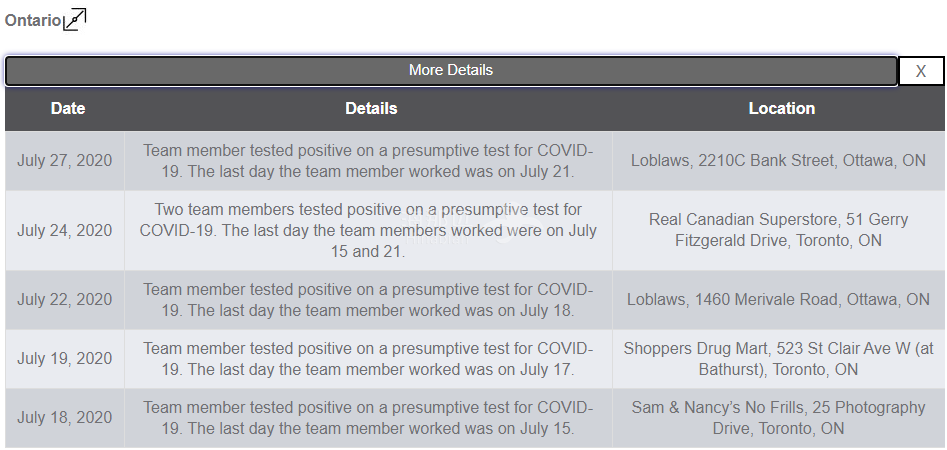Click details with last day July 18
947x450 pixels.
(x=368, y=300)
